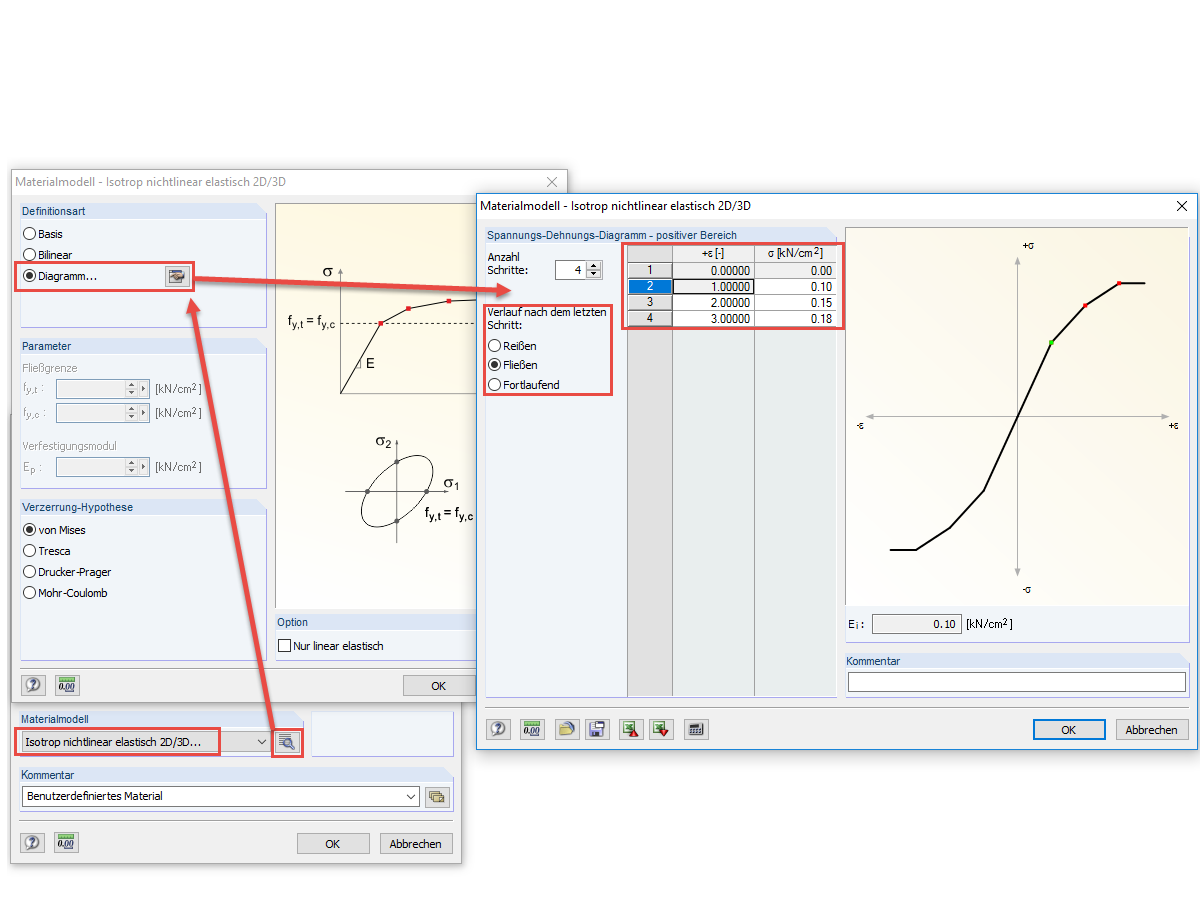Open help with the question mark icon
This screenshot has width=1200, height=900.
498,729
